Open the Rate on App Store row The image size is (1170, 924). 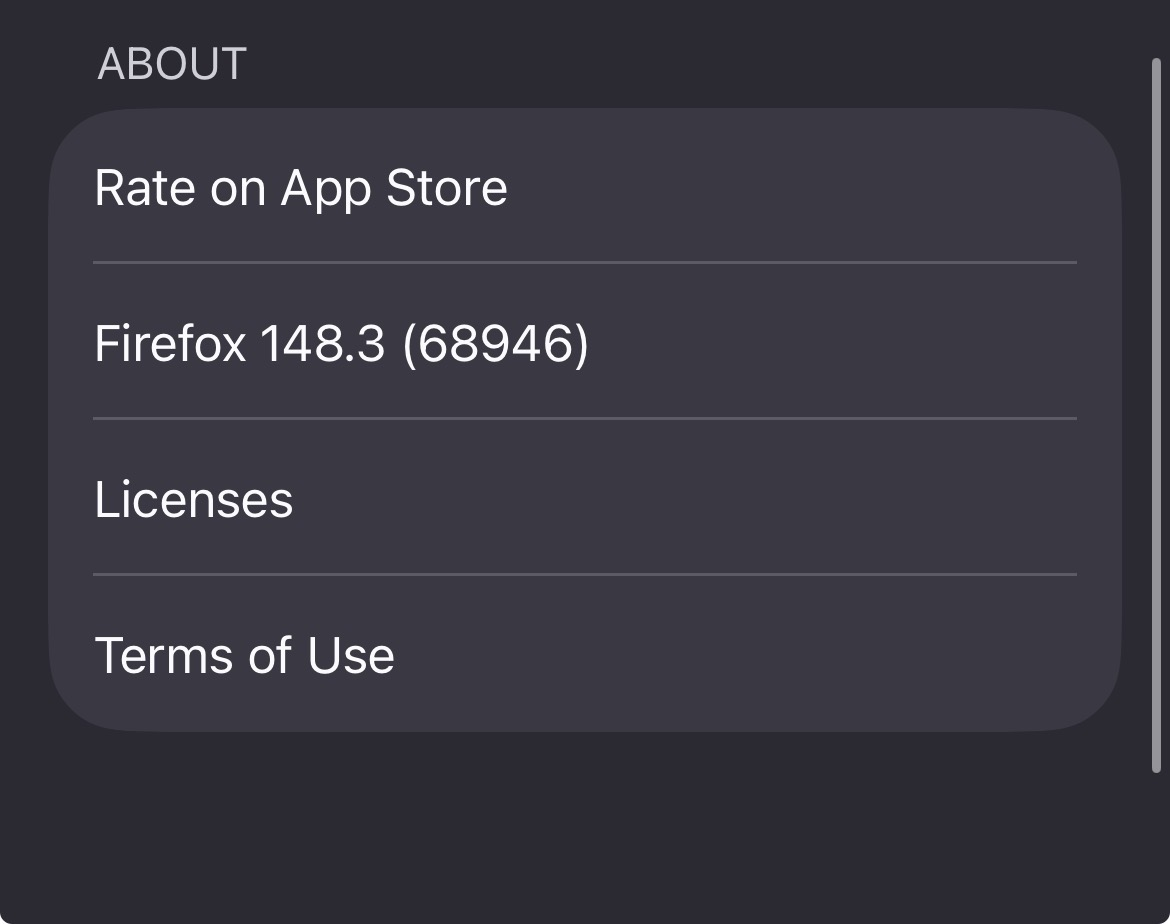(x=300, y=188)
